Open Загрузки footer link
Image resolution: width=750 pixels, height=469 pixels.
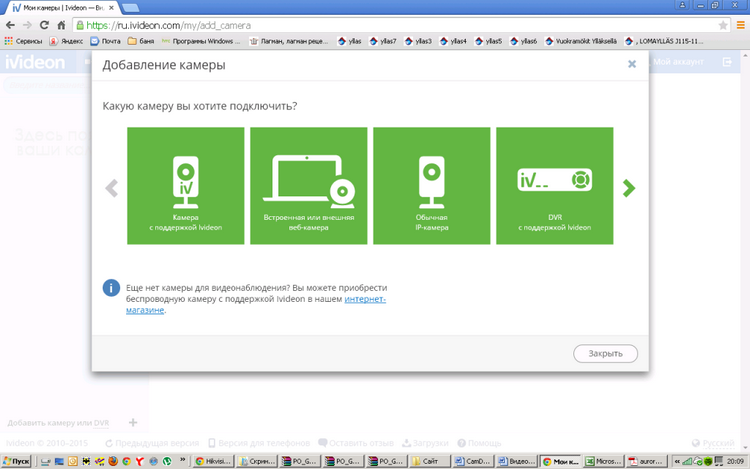point(425,443)
